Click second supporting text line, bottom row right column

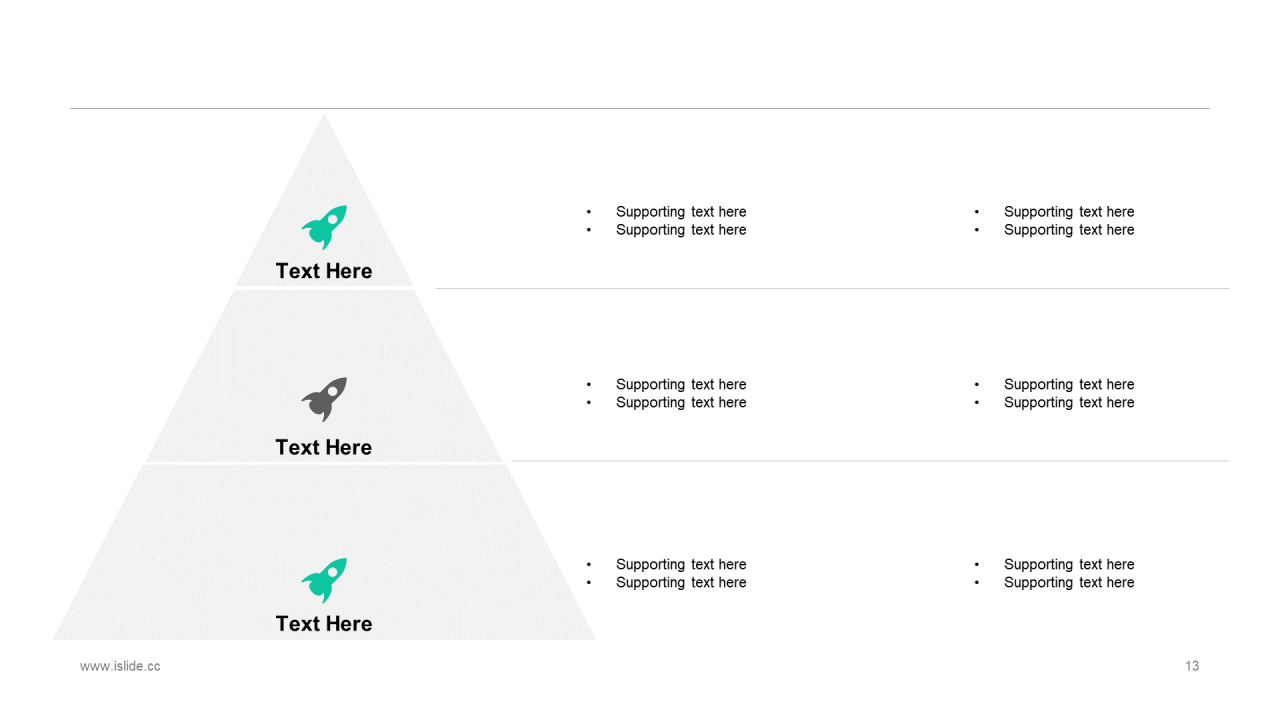[1069, 583]
